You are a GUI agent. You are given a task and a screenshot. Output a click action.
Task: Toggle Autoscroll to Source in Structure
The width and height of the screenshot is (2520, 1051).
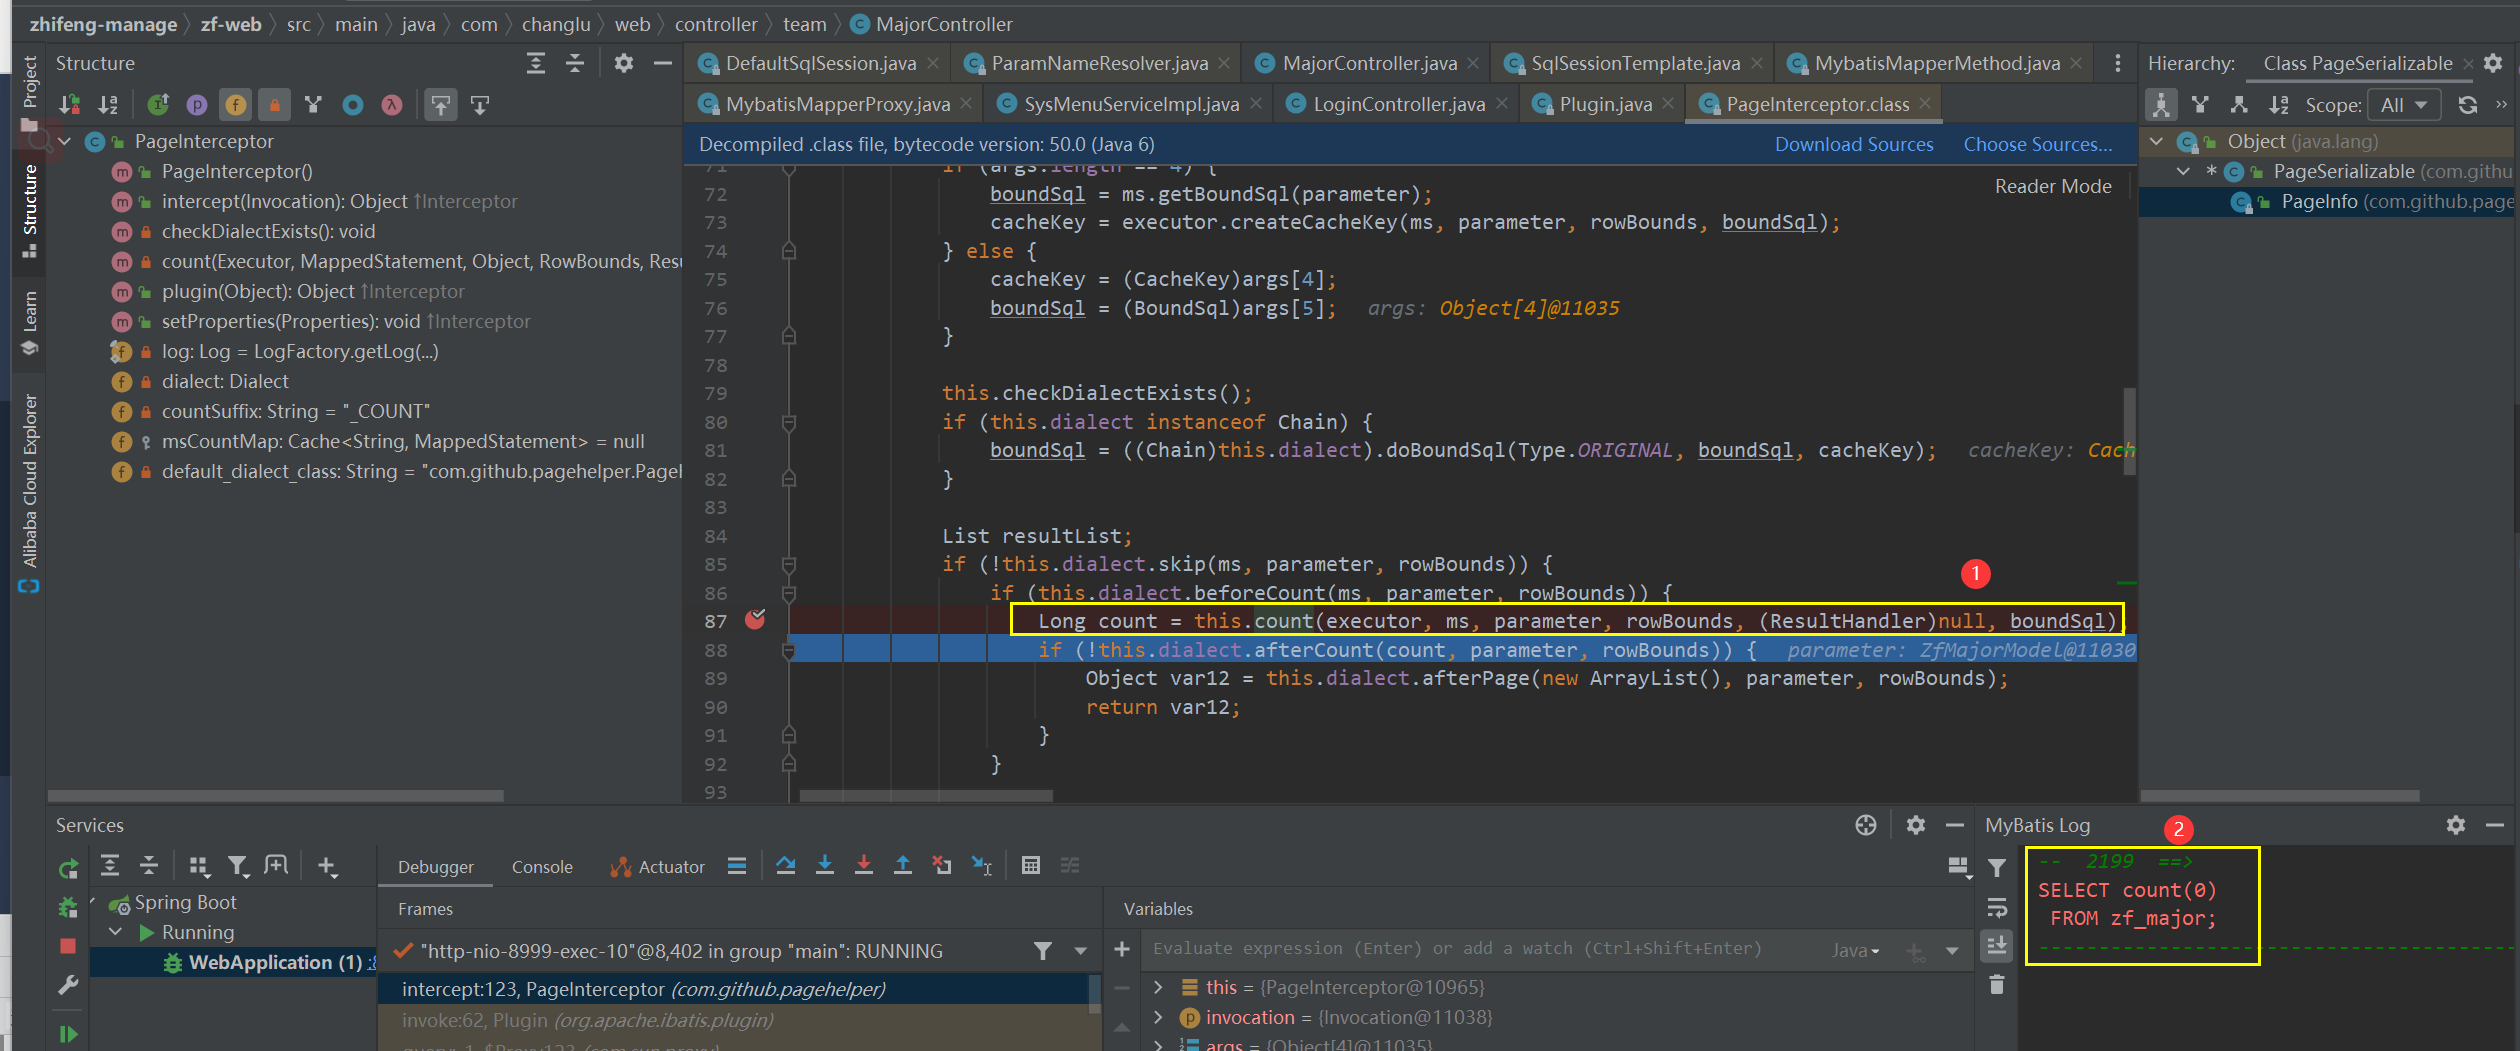coord(441,104)
